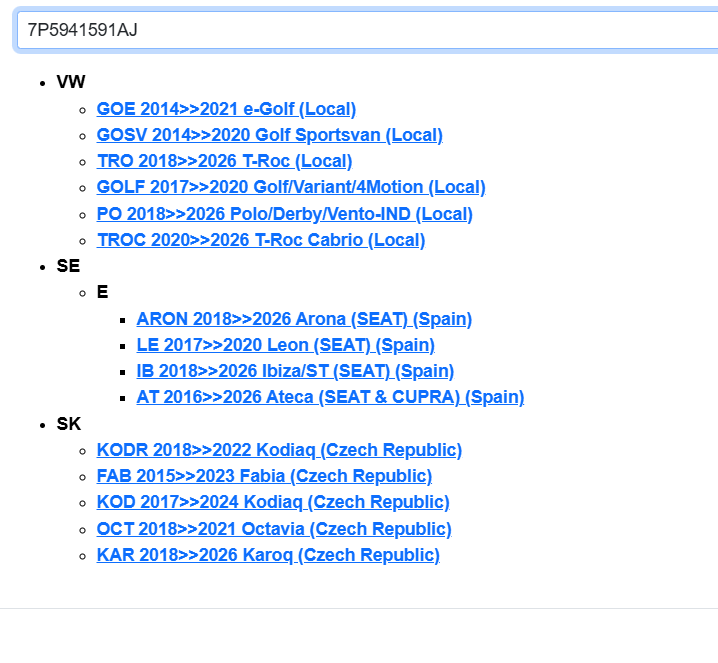The height and width of the screenshot is (663, 718).
Task: Select LE 2017>>2020 Leon SEAT link
Action: tap(285, 345)
